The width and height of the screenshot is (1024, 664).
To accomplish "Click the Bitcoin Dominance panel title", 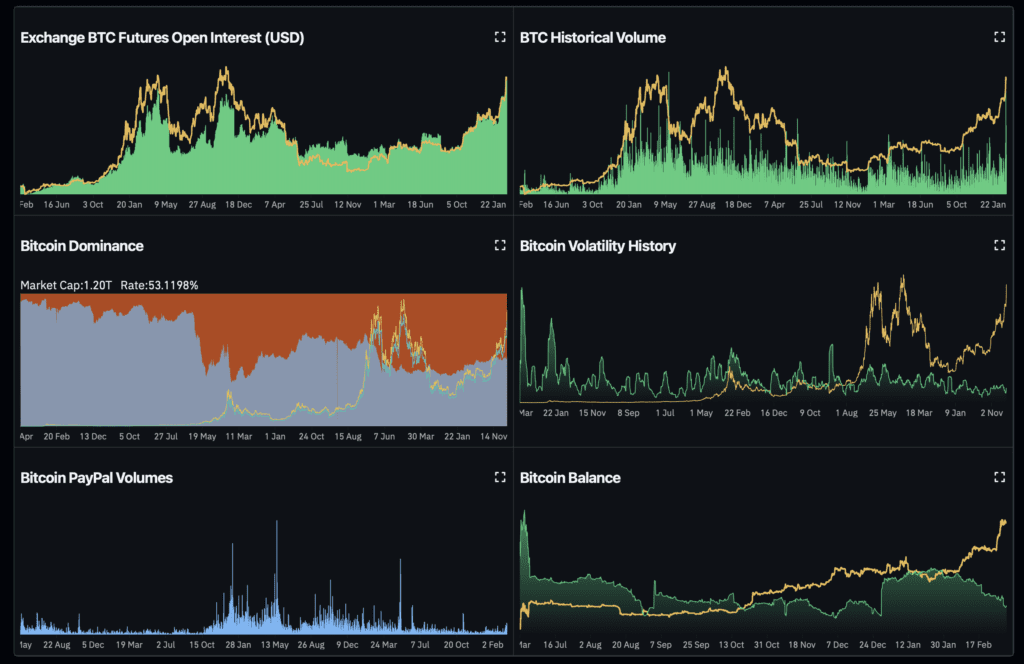I will [x=82, y=246].
